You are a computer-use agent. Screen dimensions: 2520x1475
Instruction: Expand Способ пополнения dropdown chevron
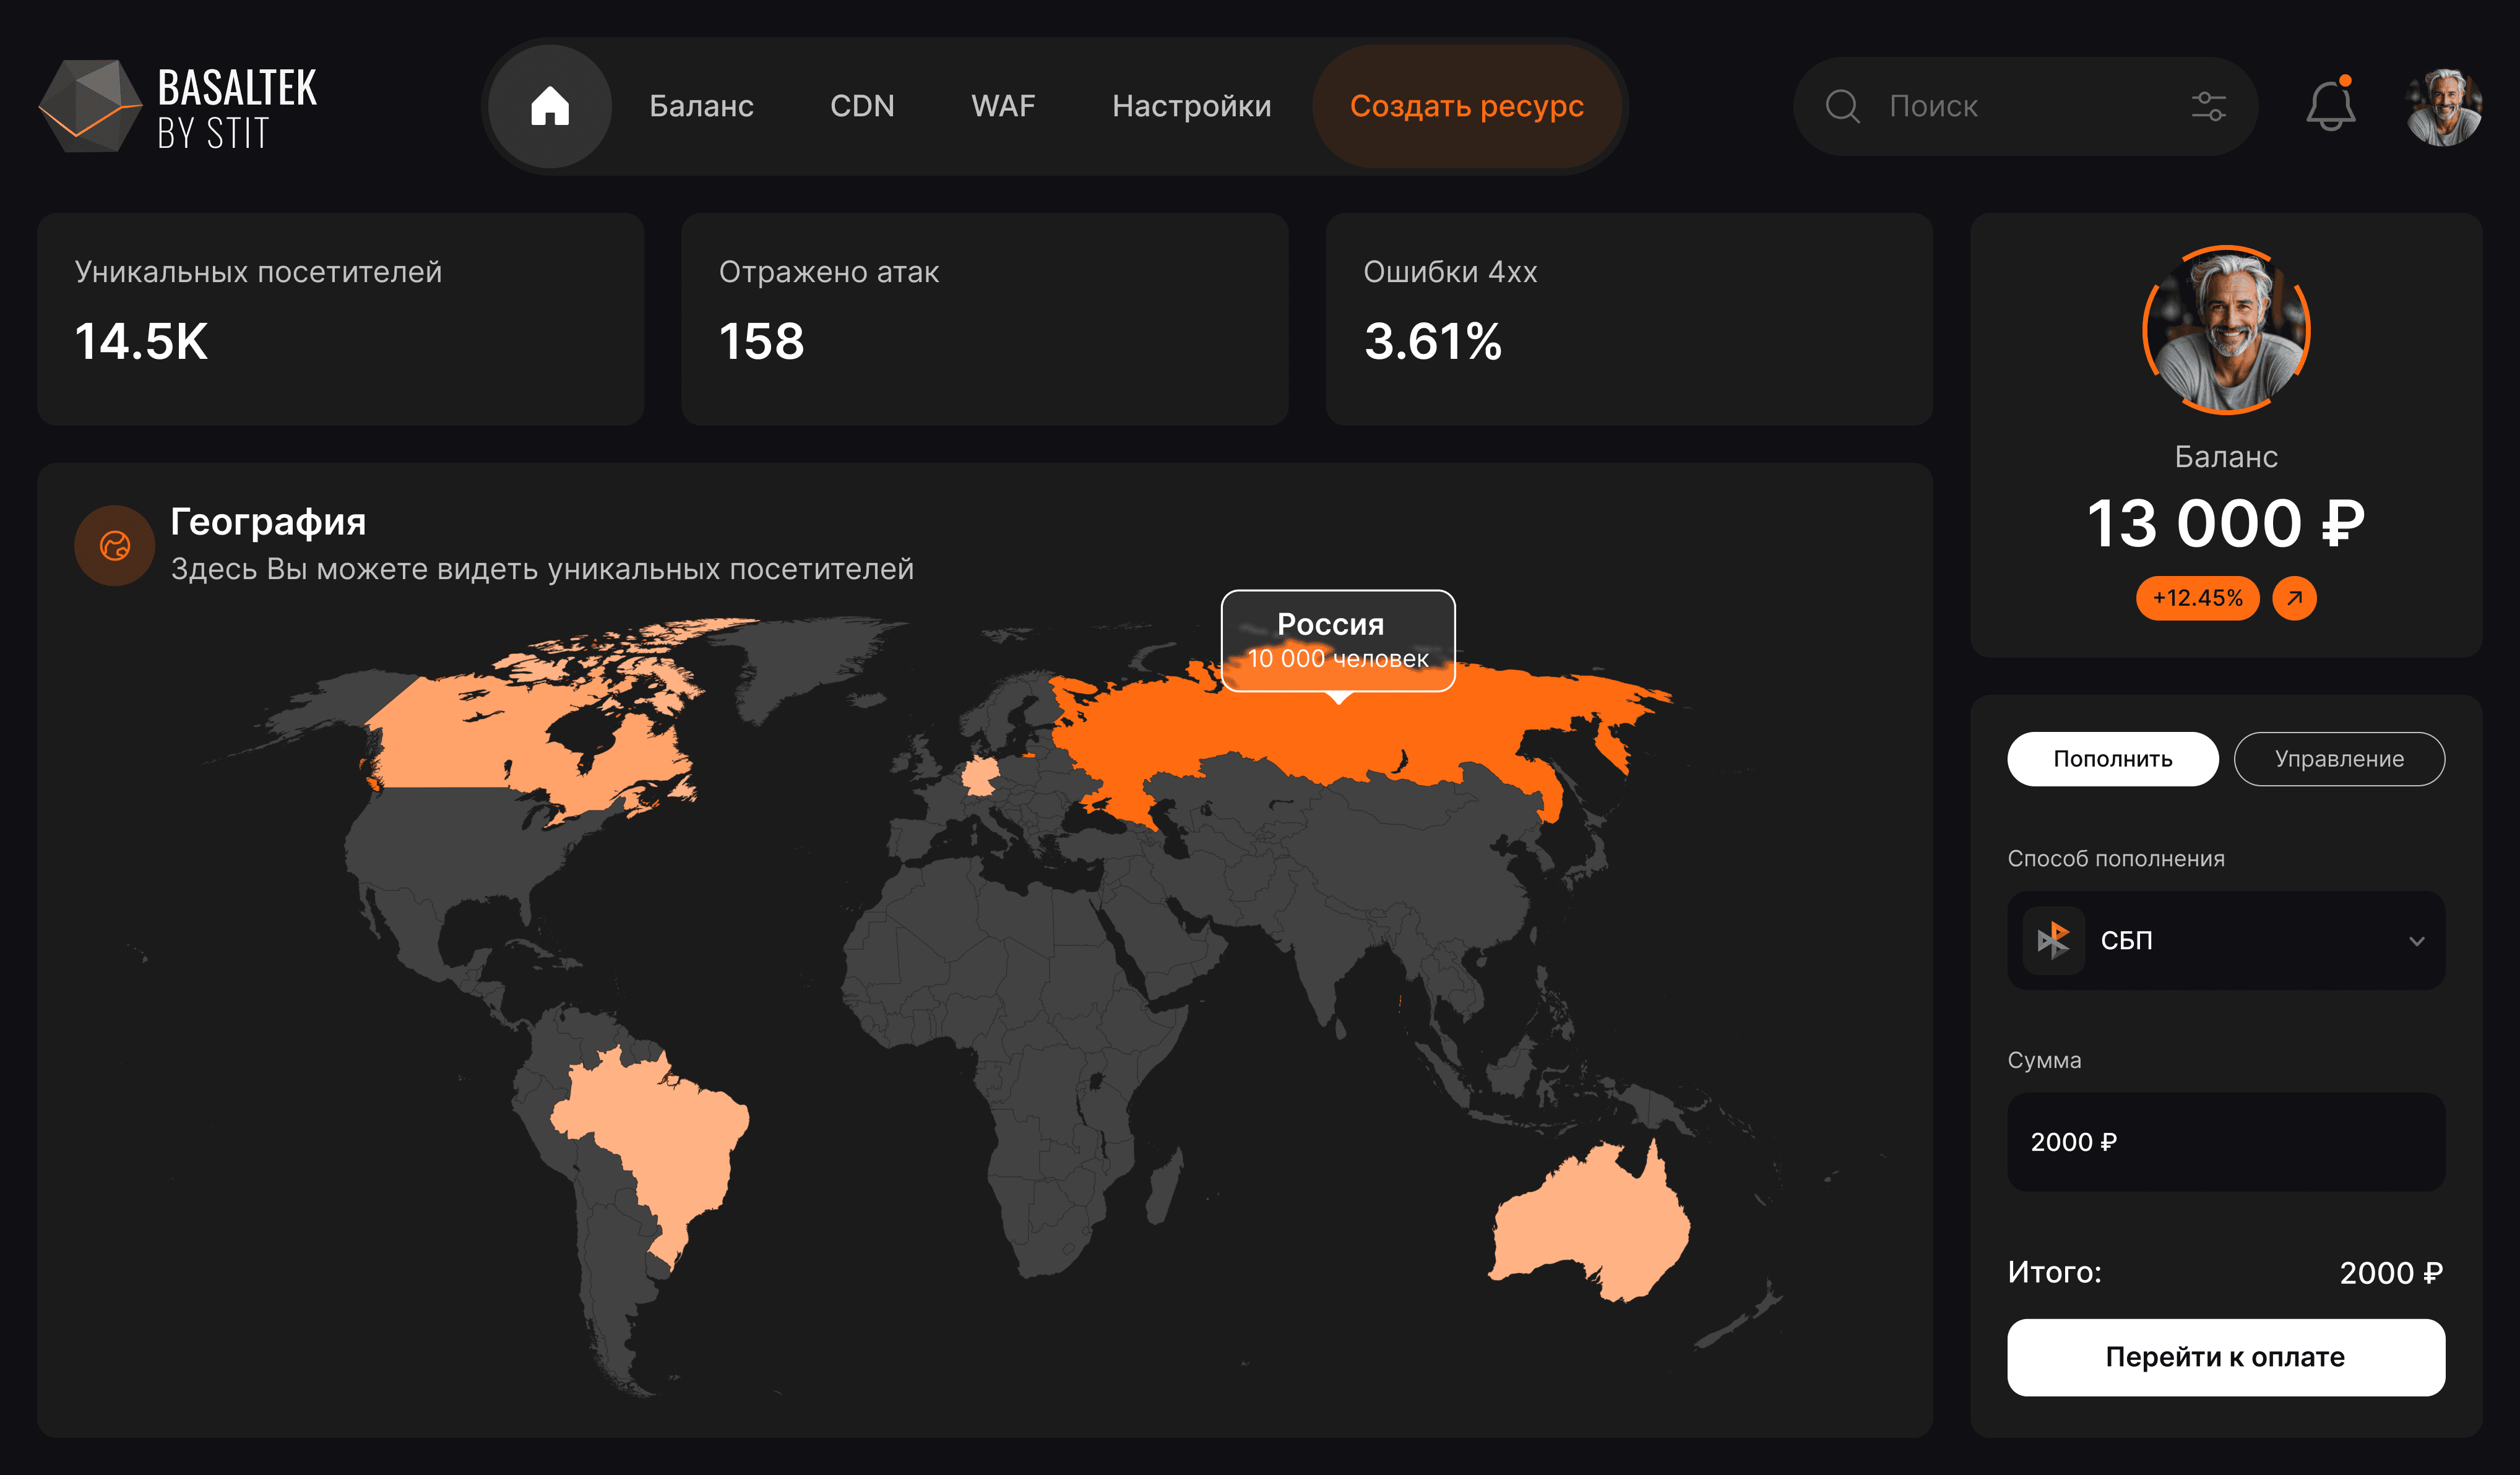(2416, 941)
